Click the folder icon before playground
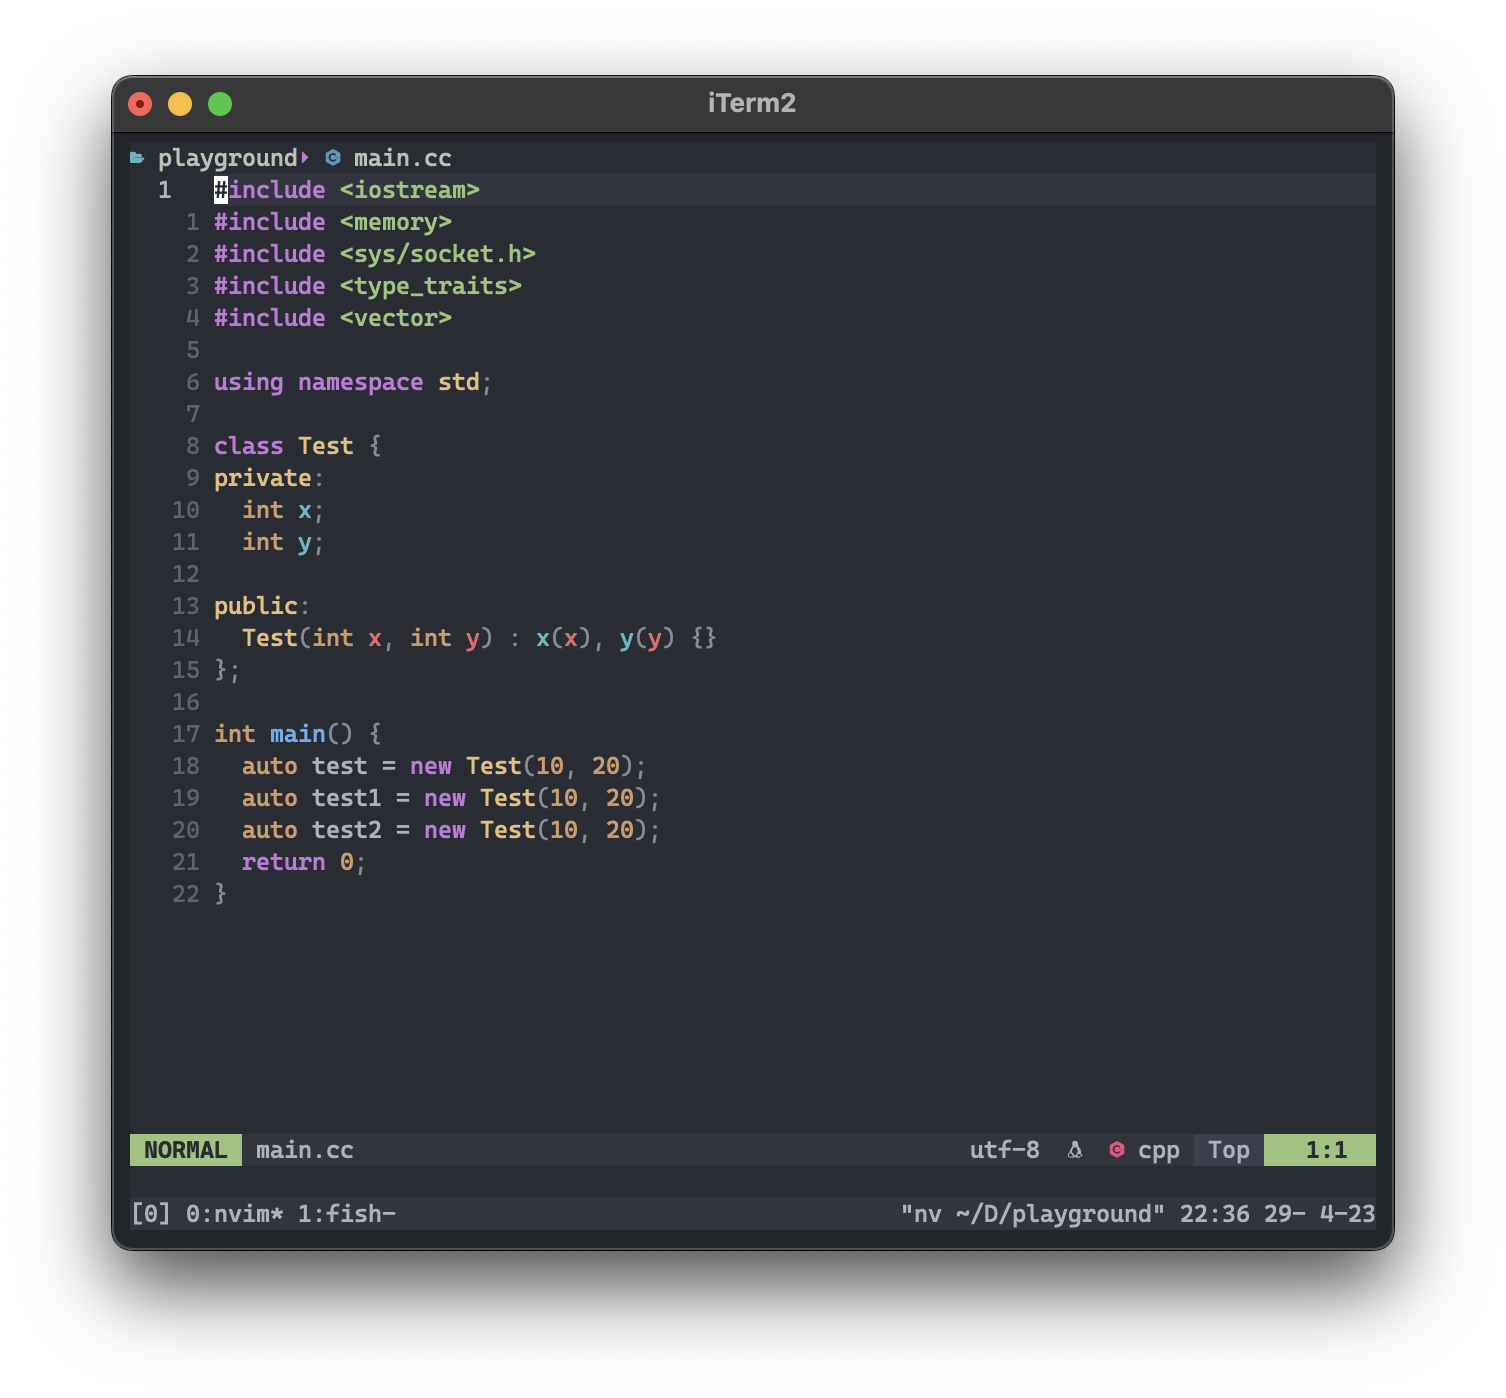 pyautogui.click(x=137, y=158)
